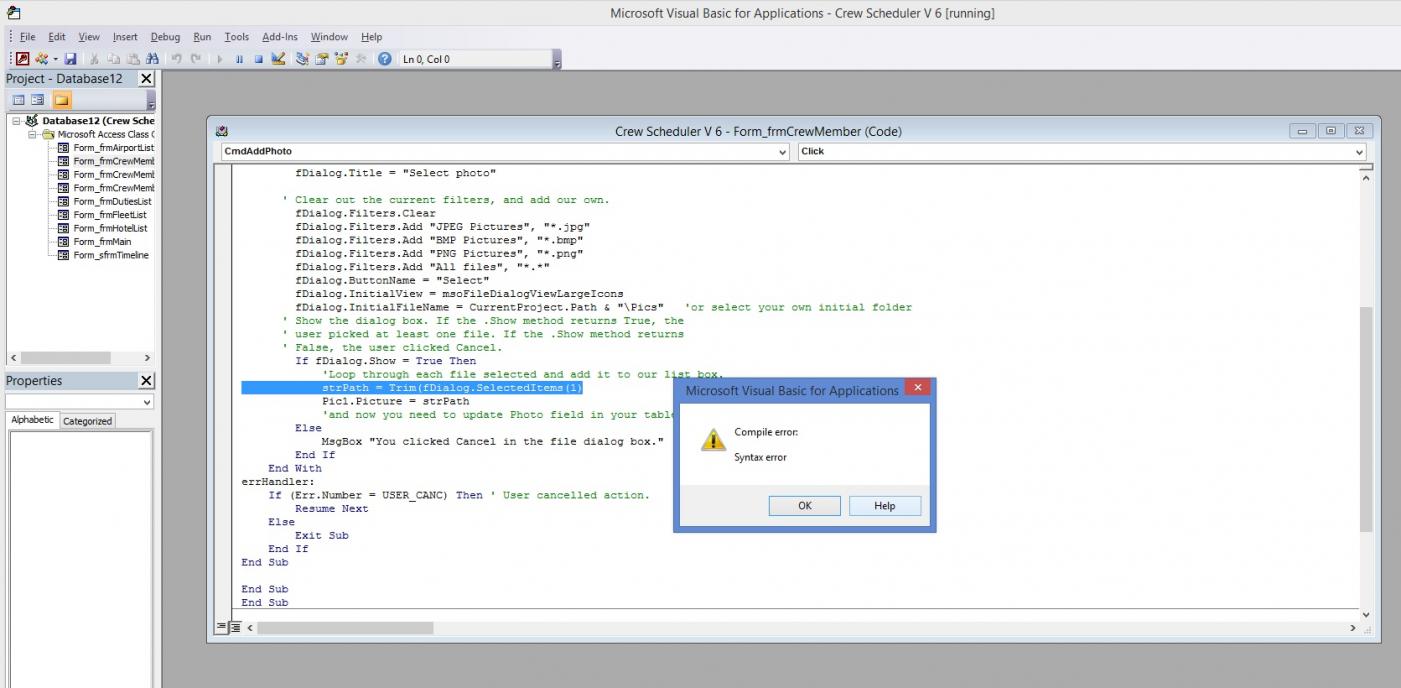Image resolution: width=1401 pixels, height=688 pixels.
Task: Select Form_sfrmTimeline in project tree
Action: click(110, 255)
